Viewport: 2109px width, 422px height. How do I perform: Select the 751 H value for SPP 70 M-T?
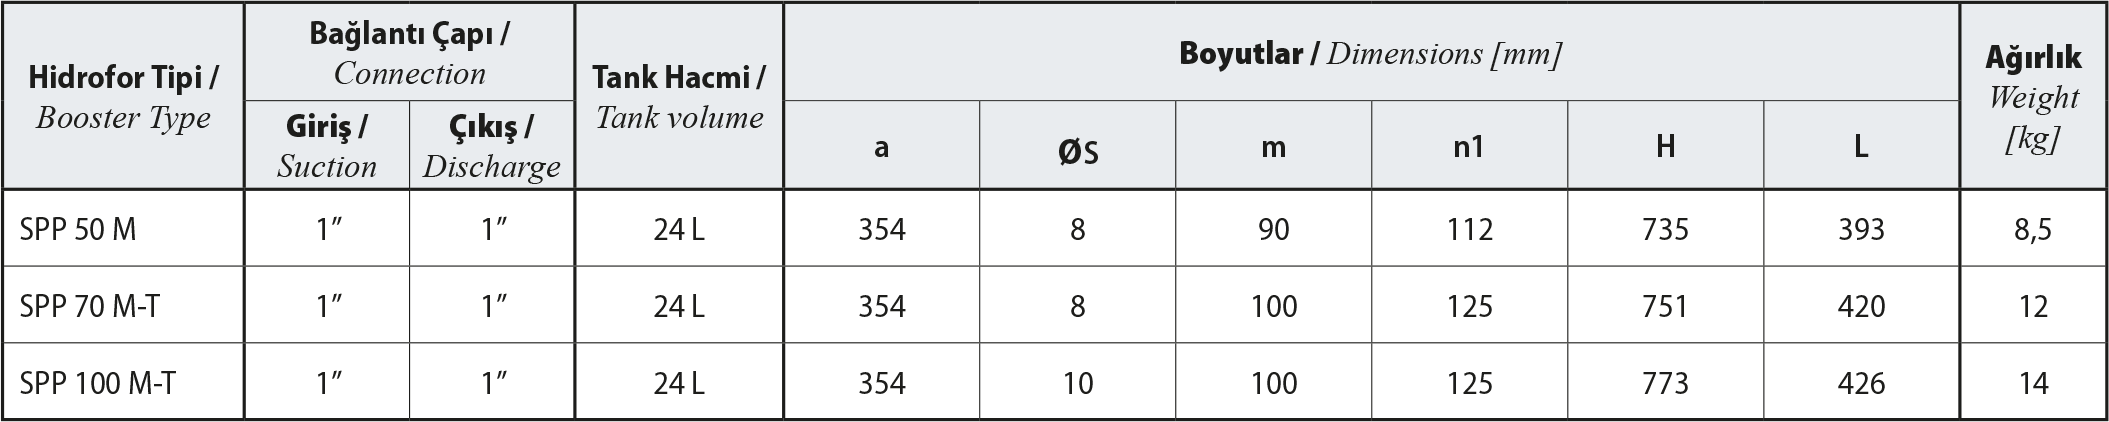(x=1665, y=306)
